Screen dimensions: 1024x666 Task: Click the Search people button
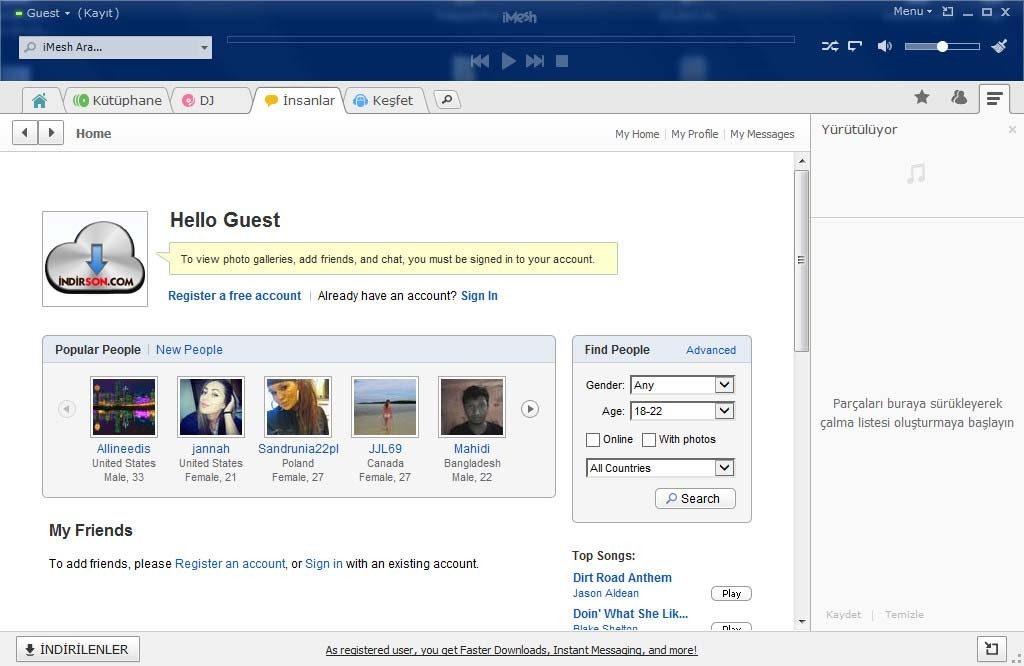coord(695,498)
